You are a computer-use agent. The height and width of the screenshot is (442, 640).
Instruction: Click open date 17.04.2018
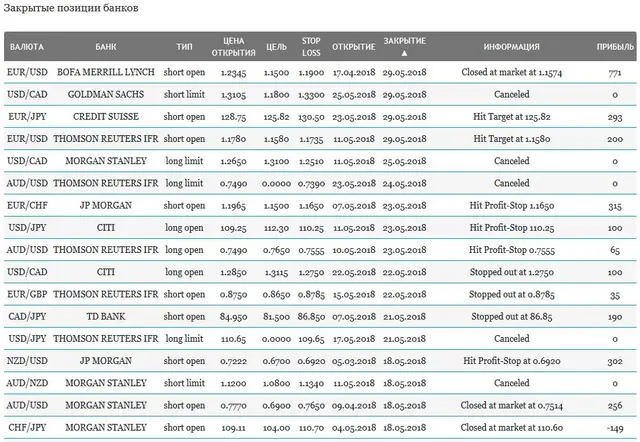click(x=353, y=73)
